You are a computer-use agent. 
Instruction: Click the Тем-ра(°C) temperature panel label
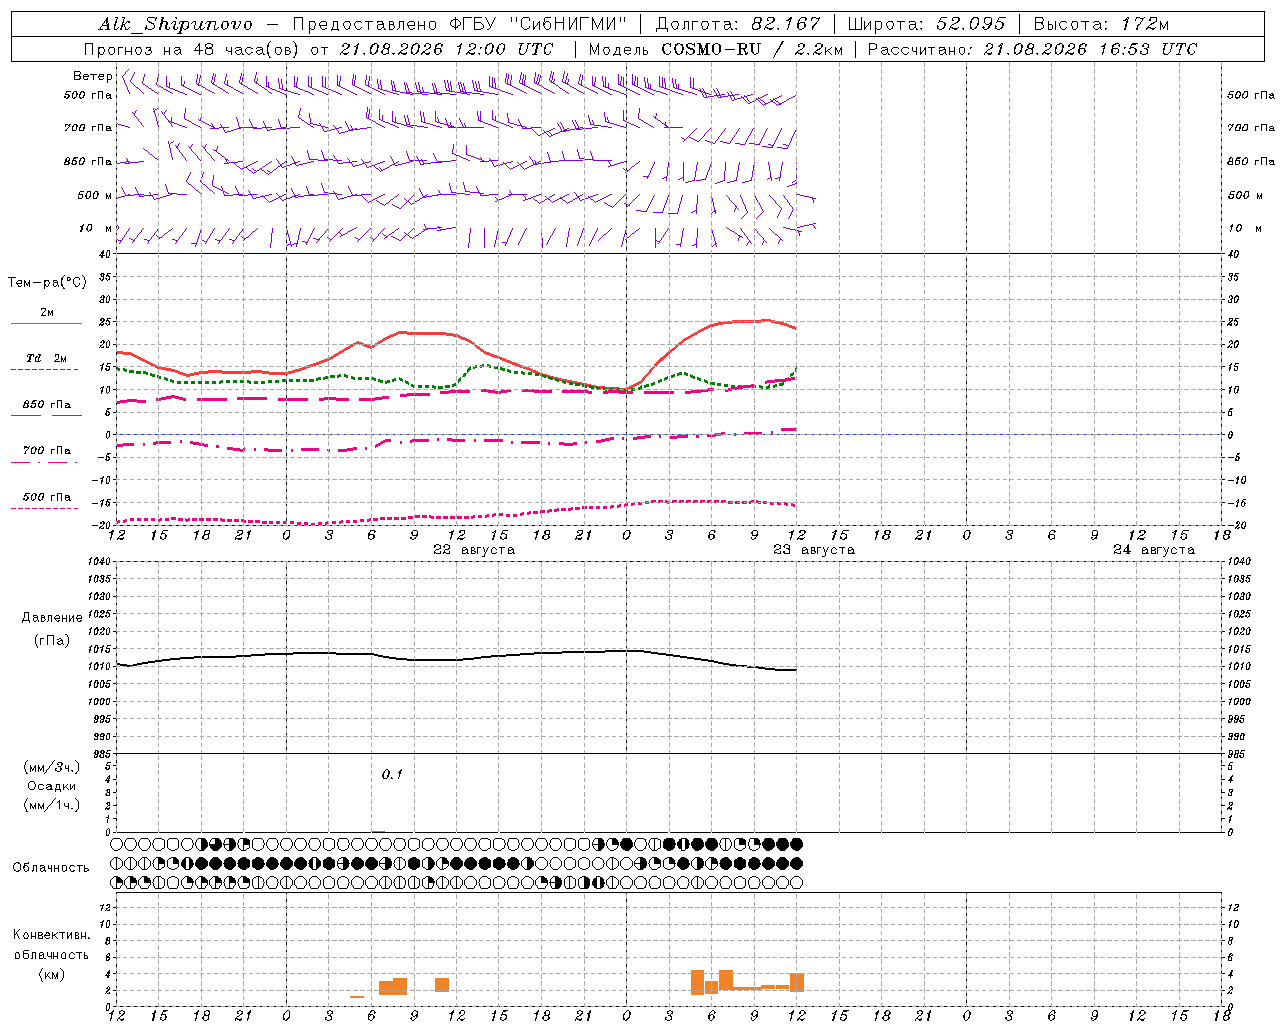click(47, 283)
